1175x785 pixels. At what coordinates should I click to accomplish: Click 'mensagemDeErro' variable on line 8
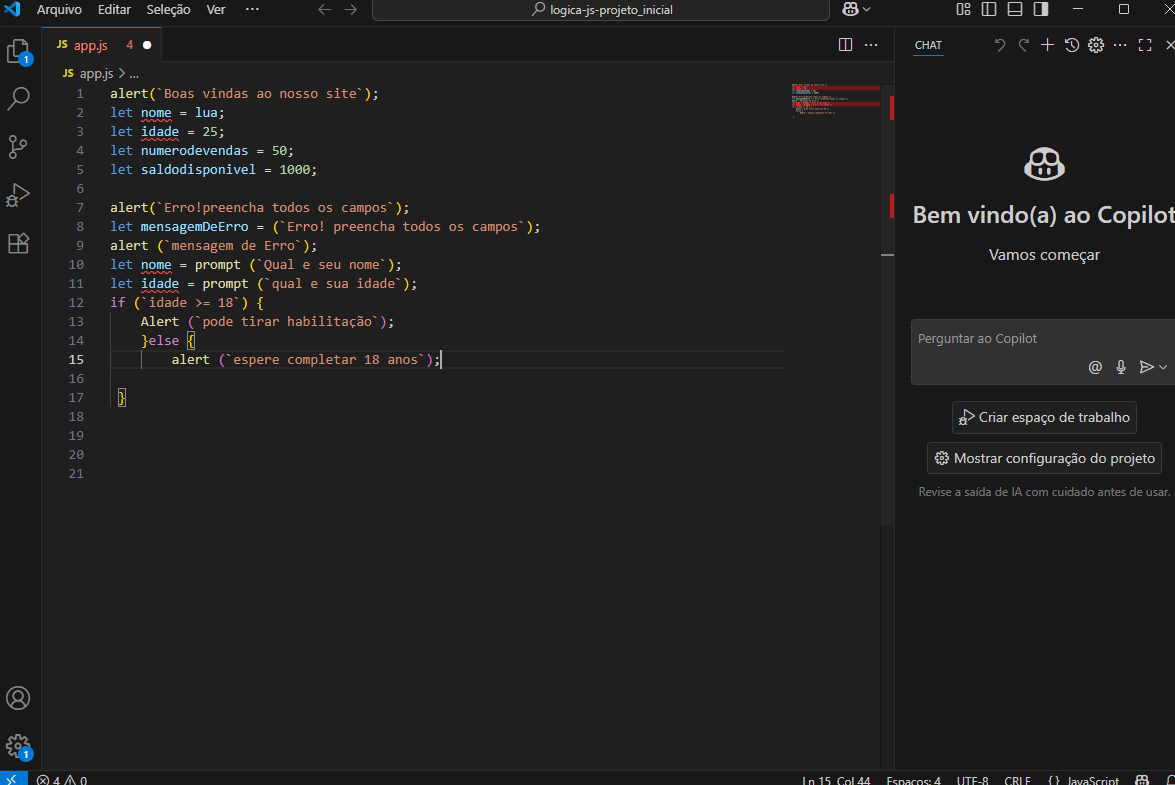[x=194, y=227]
